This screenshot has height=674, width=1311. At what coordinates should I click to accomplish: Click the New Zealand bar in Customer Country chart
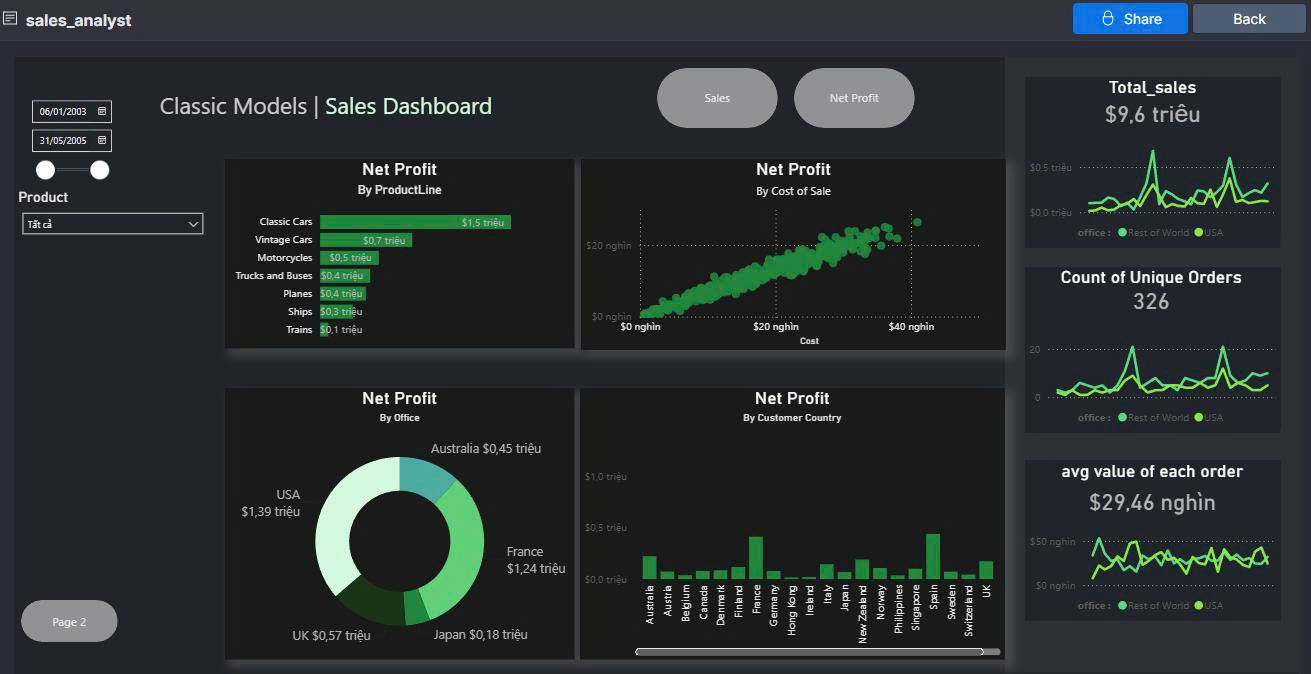click(862, 569)
